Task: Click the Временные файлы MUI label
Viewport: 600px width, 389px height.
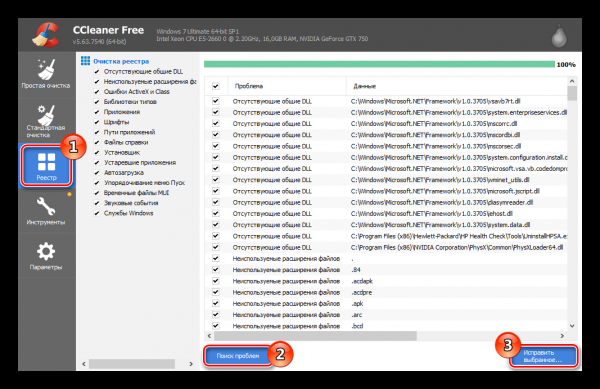Action: click(136, 193)
